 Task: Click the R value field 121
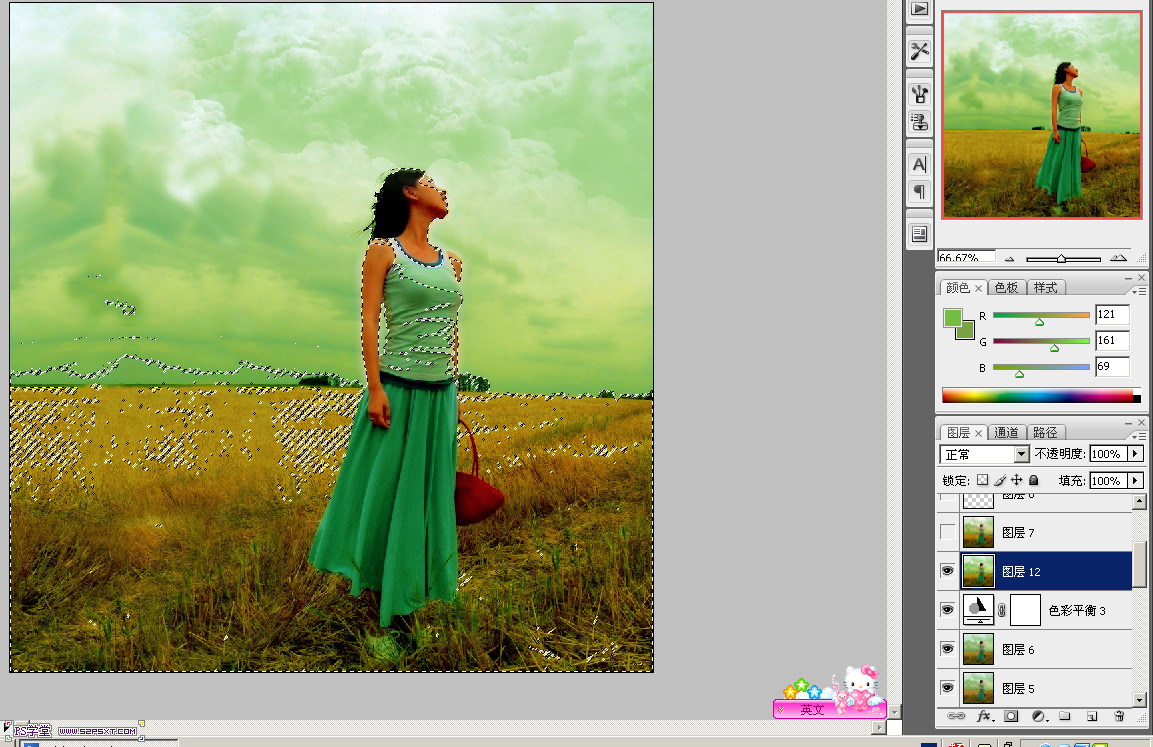[x=1112, y=315]
